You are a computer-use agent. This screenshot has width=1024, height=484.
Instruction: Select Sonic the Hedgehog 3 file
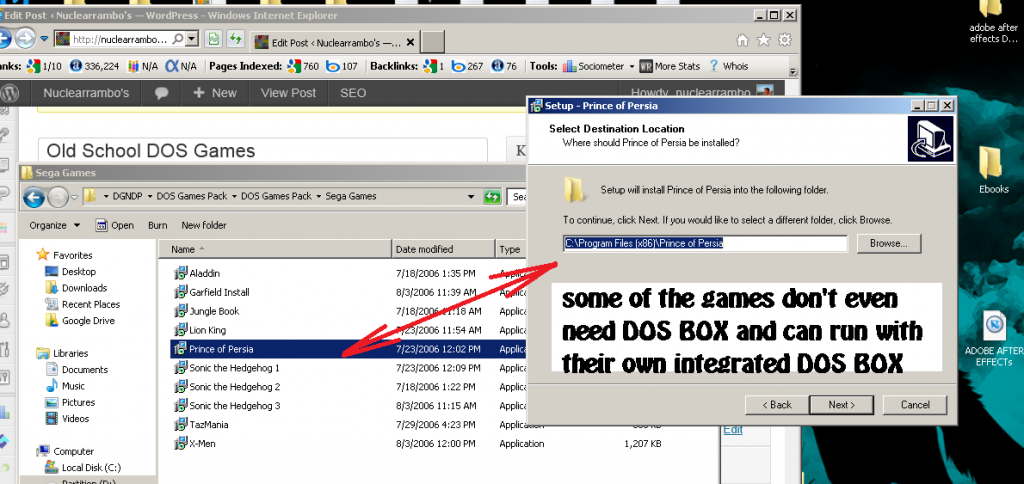(234, 406)
